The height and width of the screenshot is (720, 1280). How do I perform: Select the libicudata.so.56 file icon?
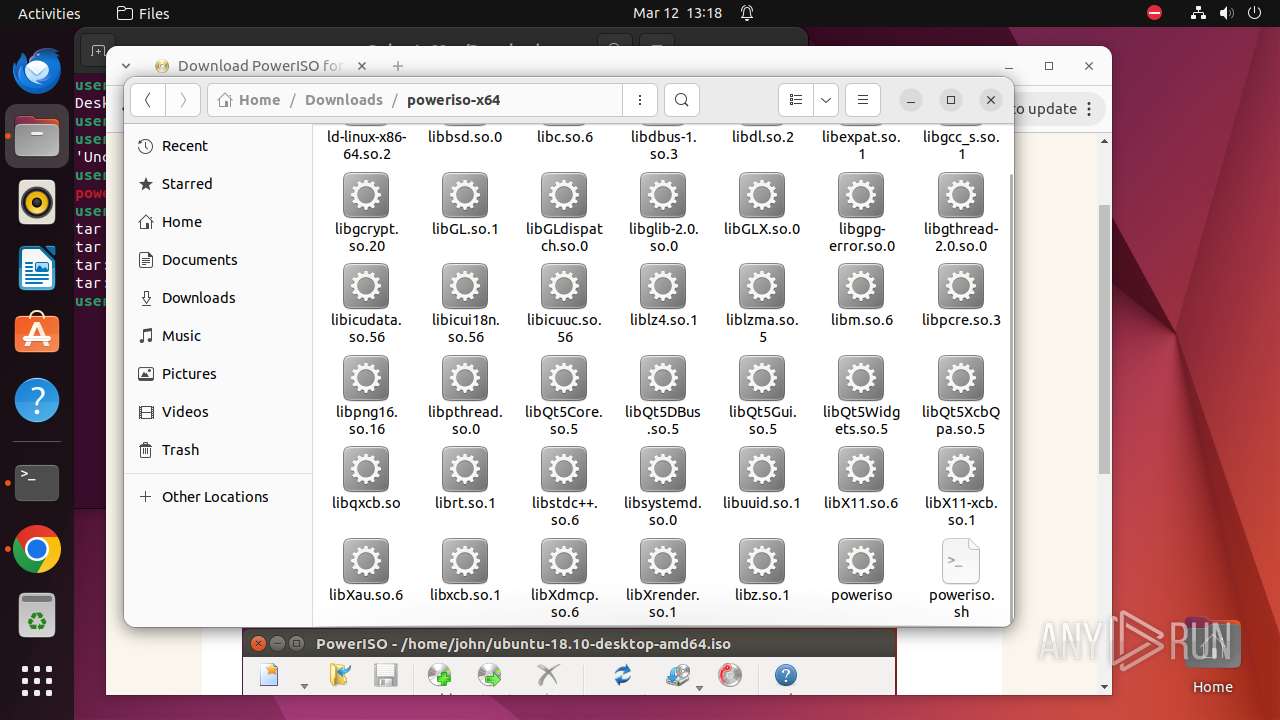tap(366, 286)
